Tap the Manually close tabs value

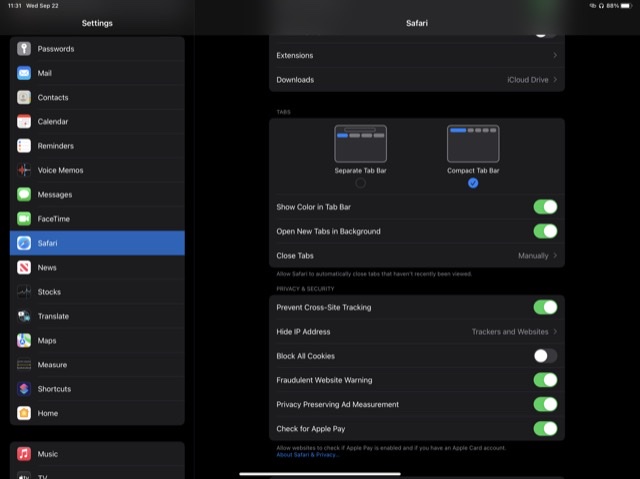[x=533, y=255]
